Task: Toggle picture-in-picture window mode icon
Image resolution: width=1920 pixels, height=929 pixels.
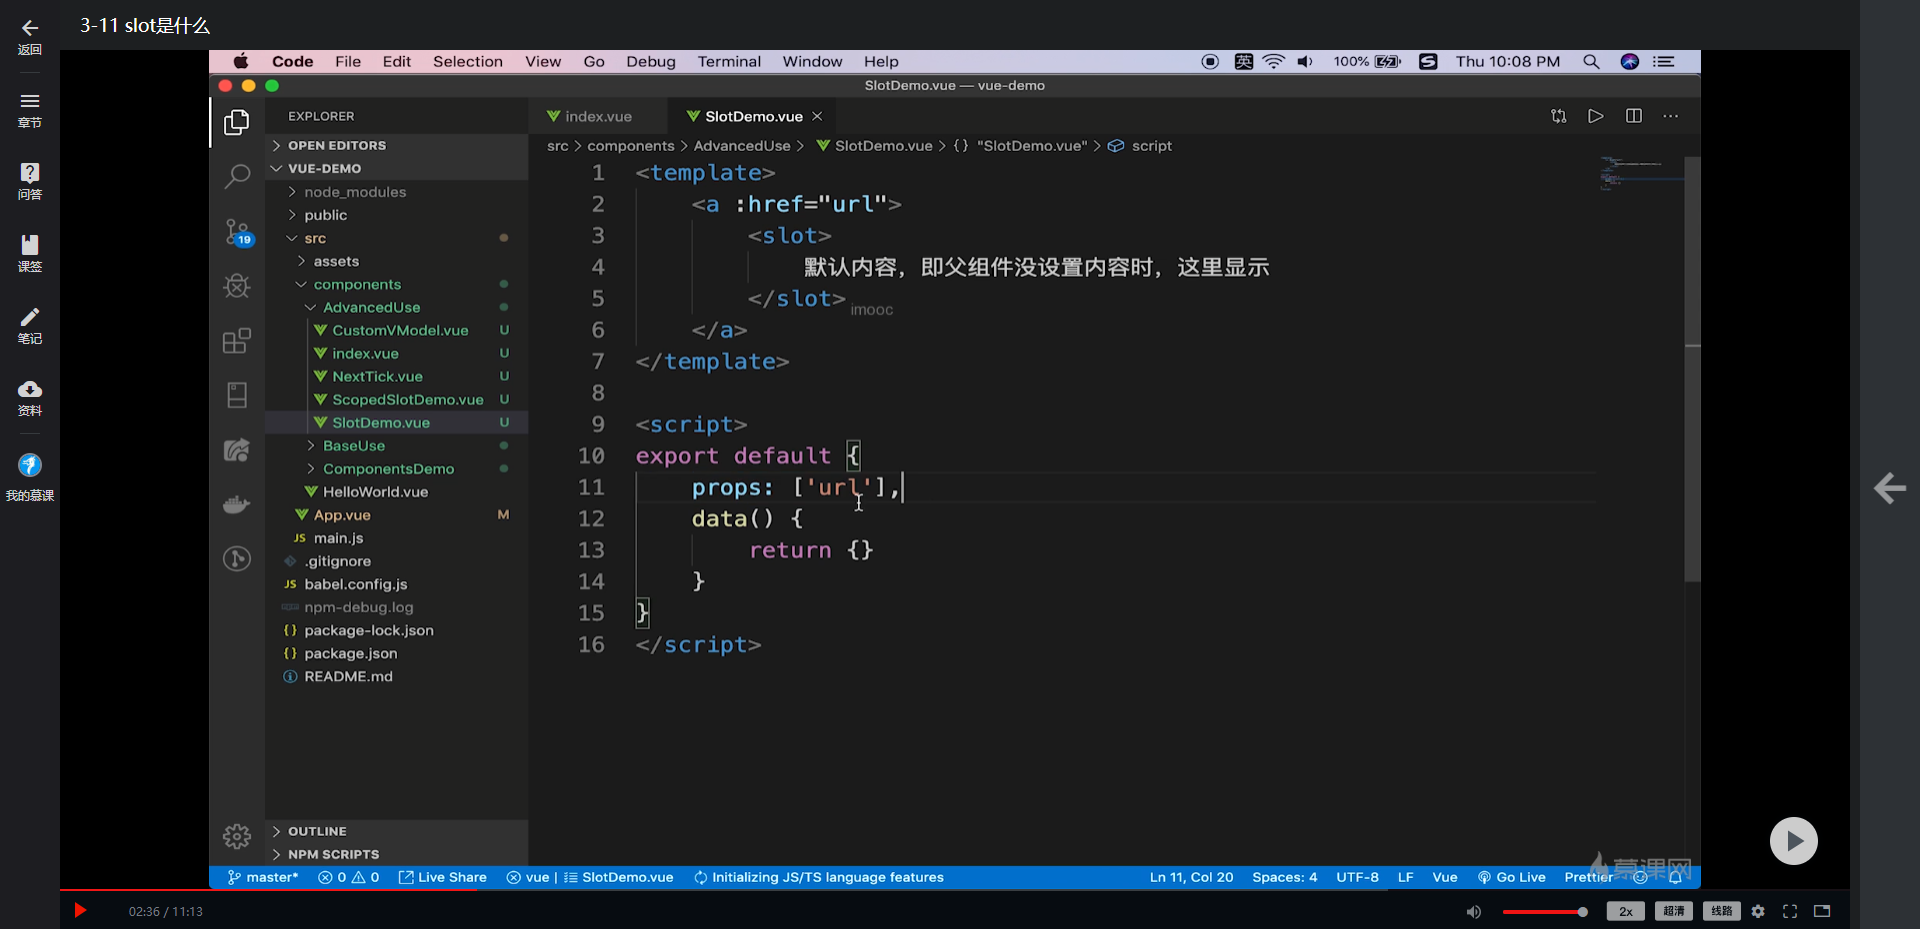Action: (x=1822, y=911)
